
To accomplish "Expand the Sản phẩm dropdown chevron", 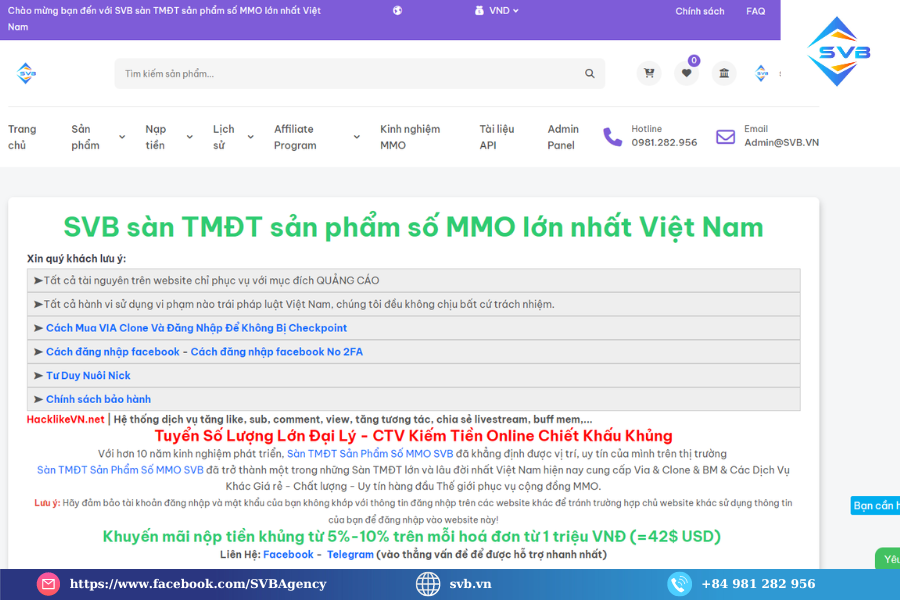I will [122, 137].
